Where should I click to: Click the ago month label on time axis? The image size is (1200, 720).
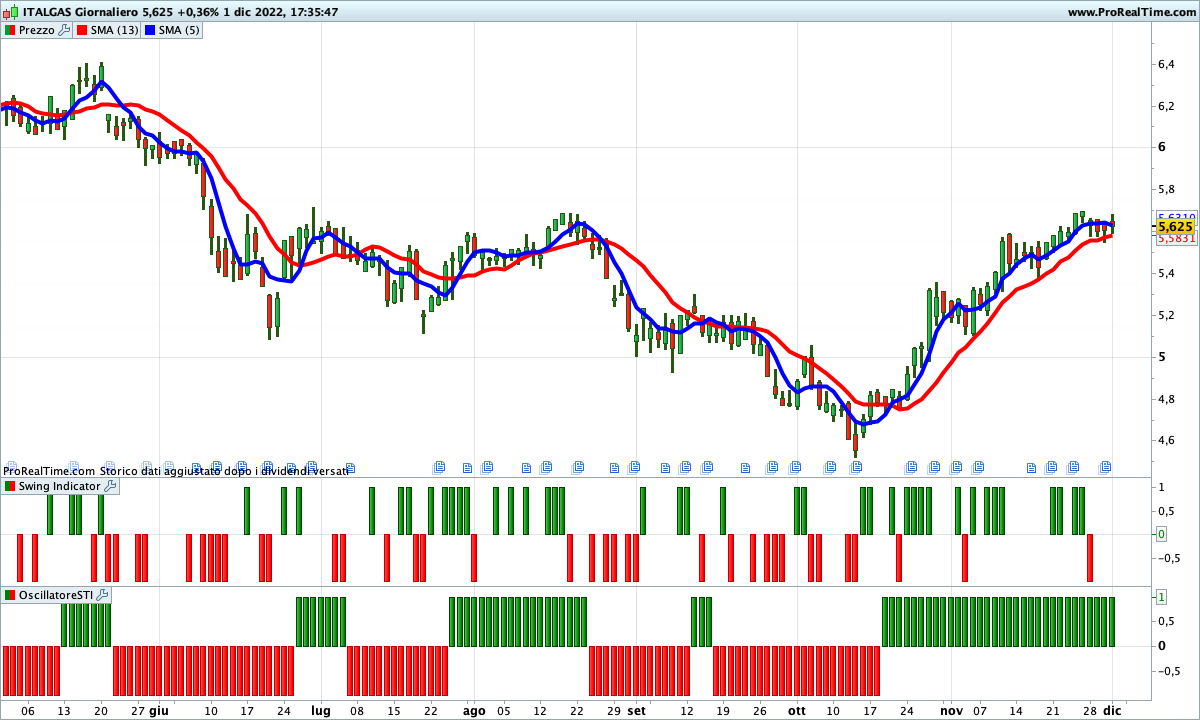[474, 711]
